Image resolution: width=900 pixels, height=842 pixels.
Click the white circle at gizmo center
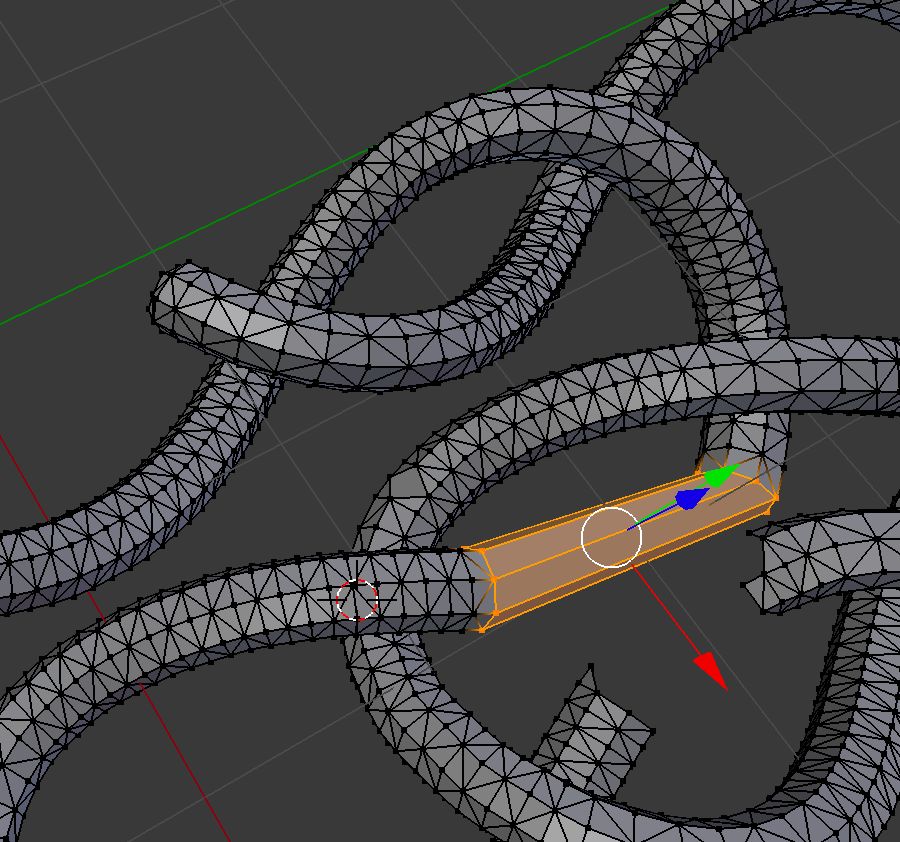[611, 537]
